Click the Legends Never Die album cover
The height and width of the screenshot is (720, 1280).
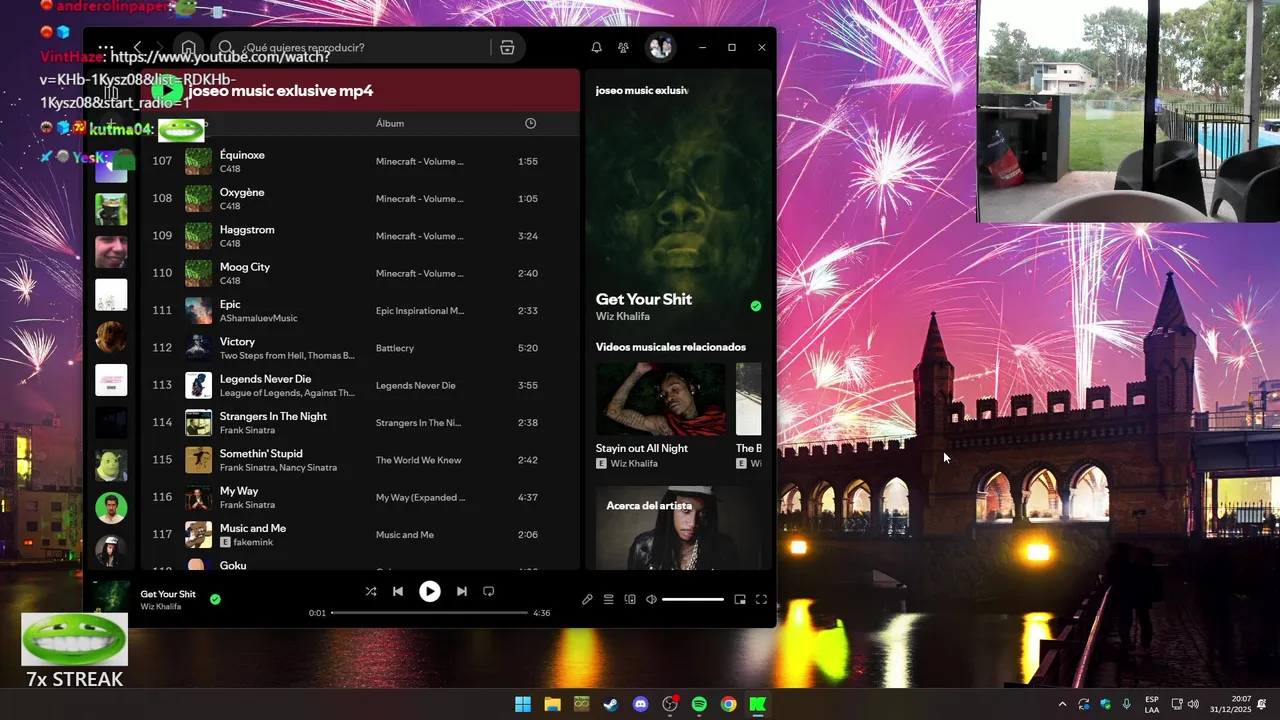click(198, 385)
